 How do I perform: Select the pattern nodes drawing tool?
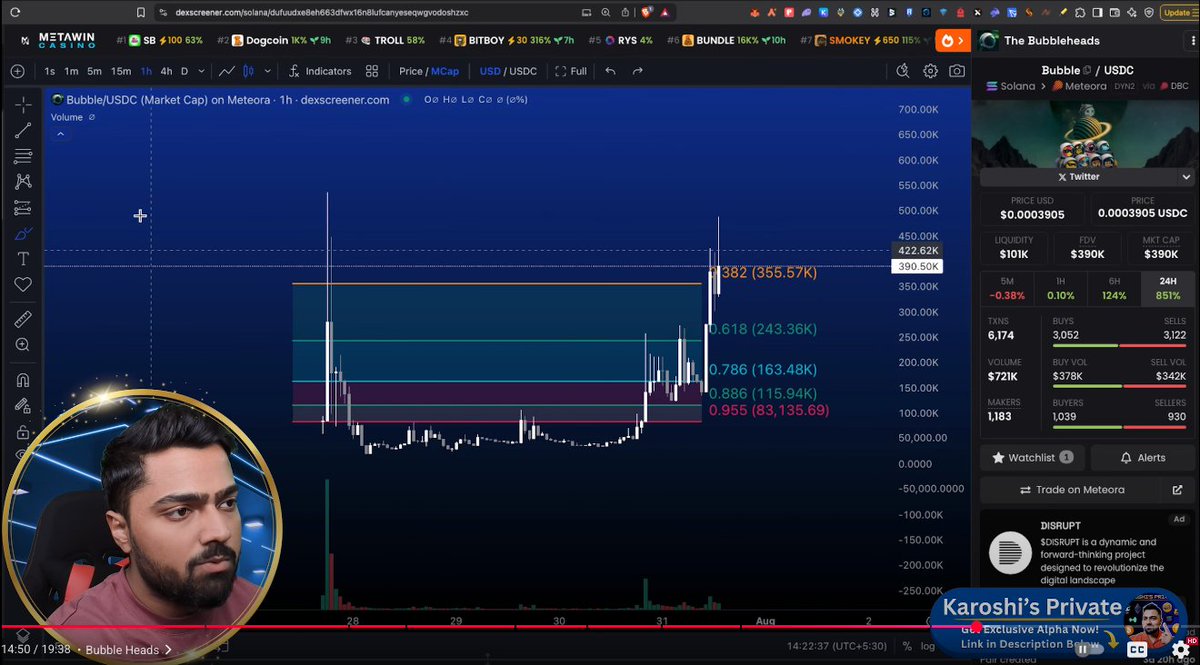pyautogui.click(x=23, y=182)
